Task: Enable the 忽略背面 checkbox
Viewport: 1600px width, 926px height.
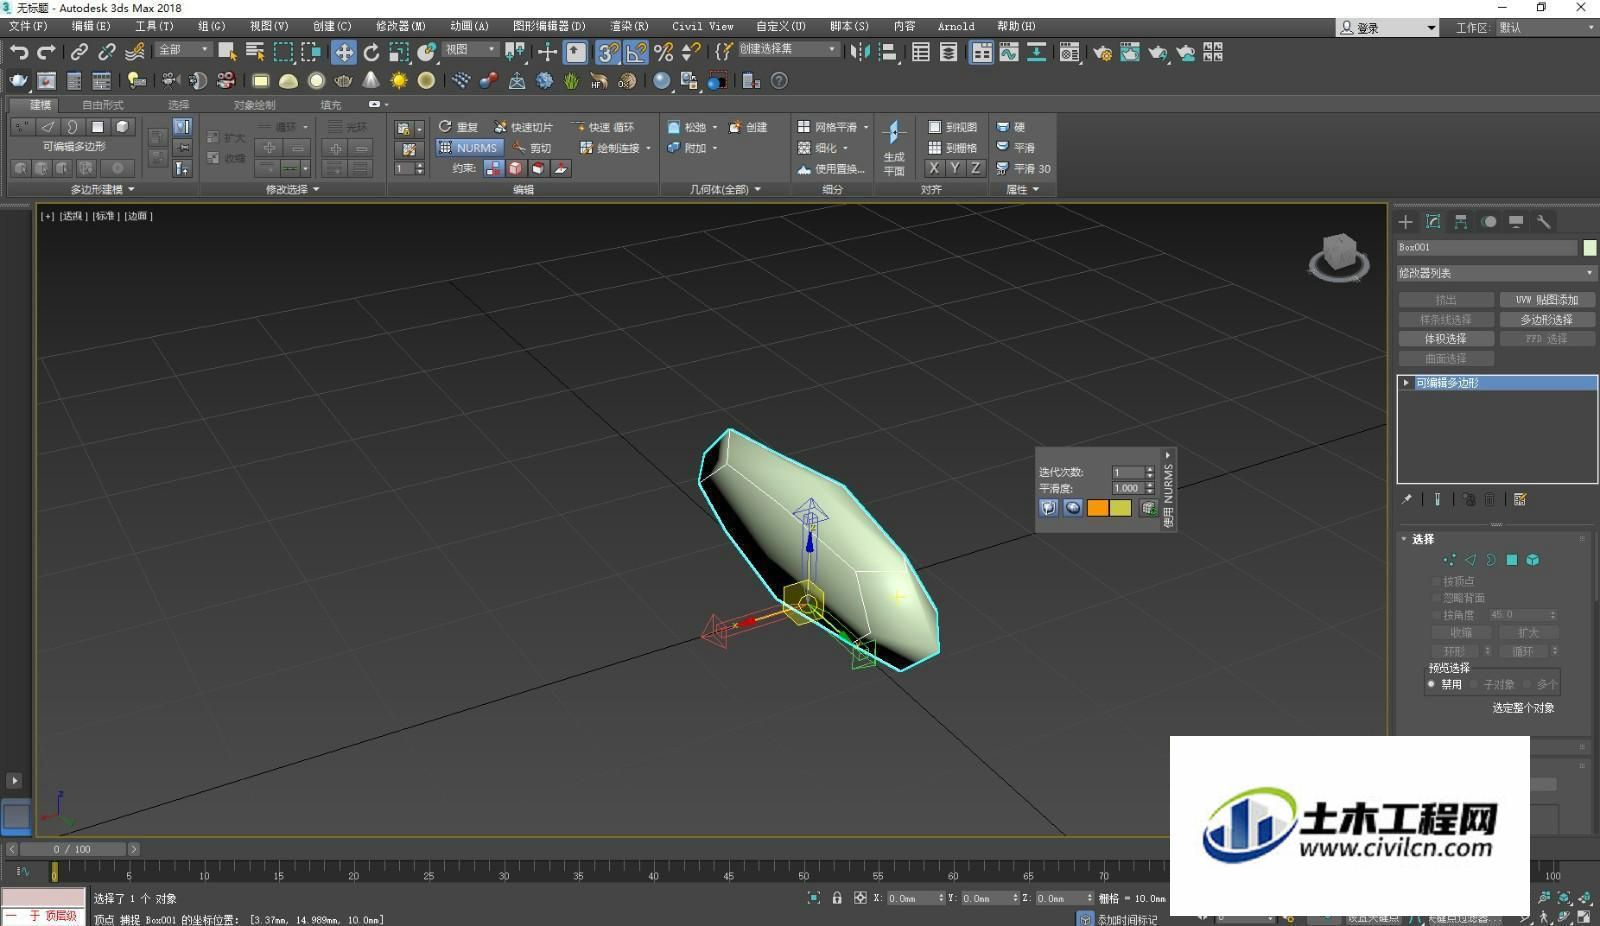Action: click(x=1437, y=598)
